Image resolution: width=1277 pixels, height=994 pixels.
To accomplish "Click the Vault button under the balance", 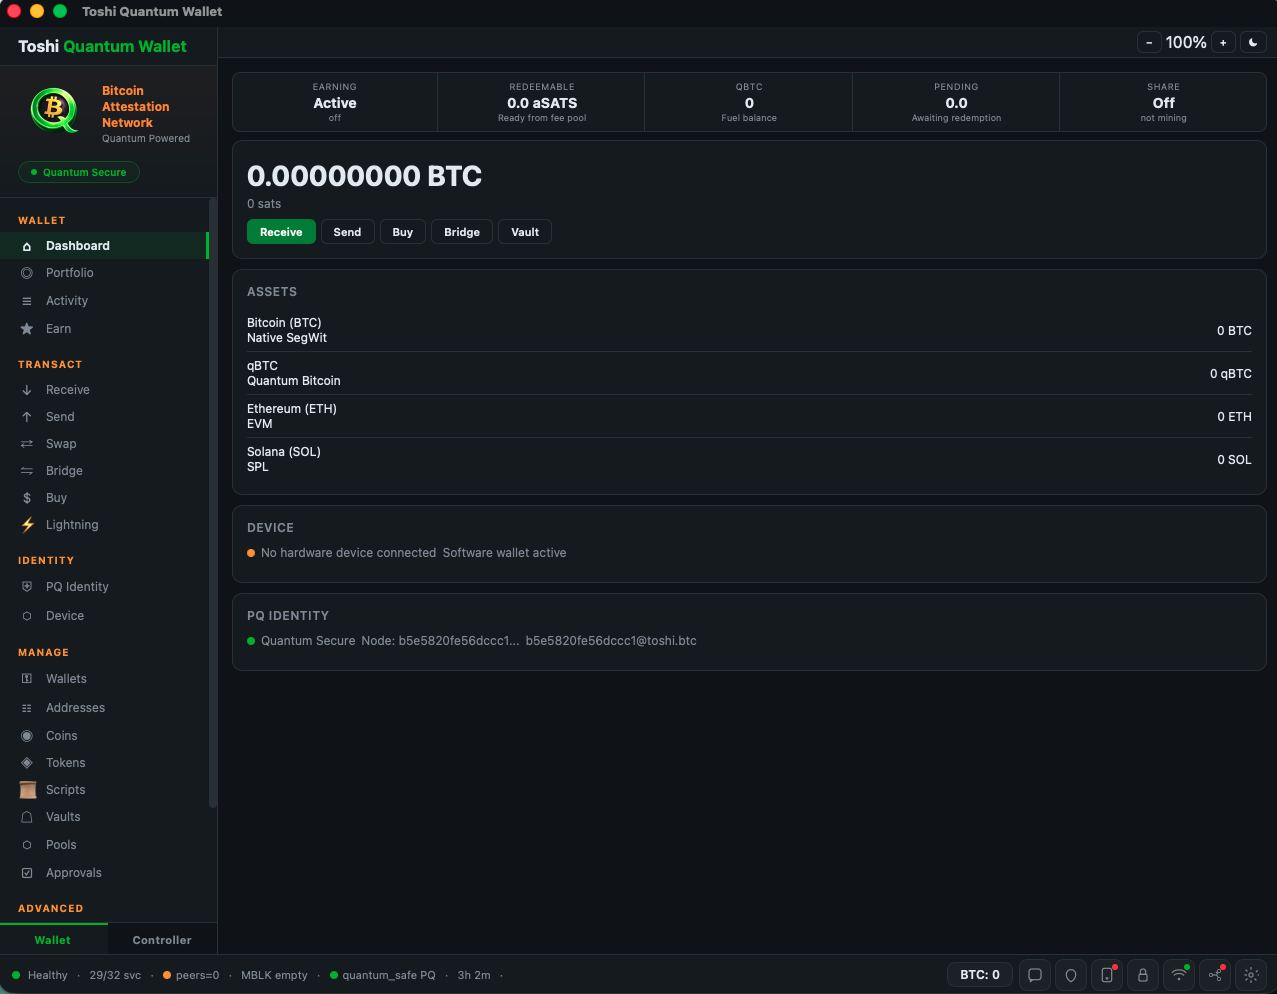I will (525, 232).
